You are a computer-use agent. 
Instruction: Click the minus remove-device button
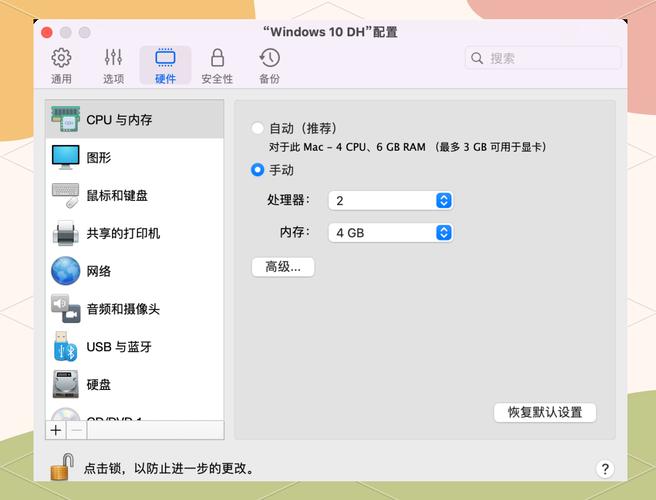(77, 430)
